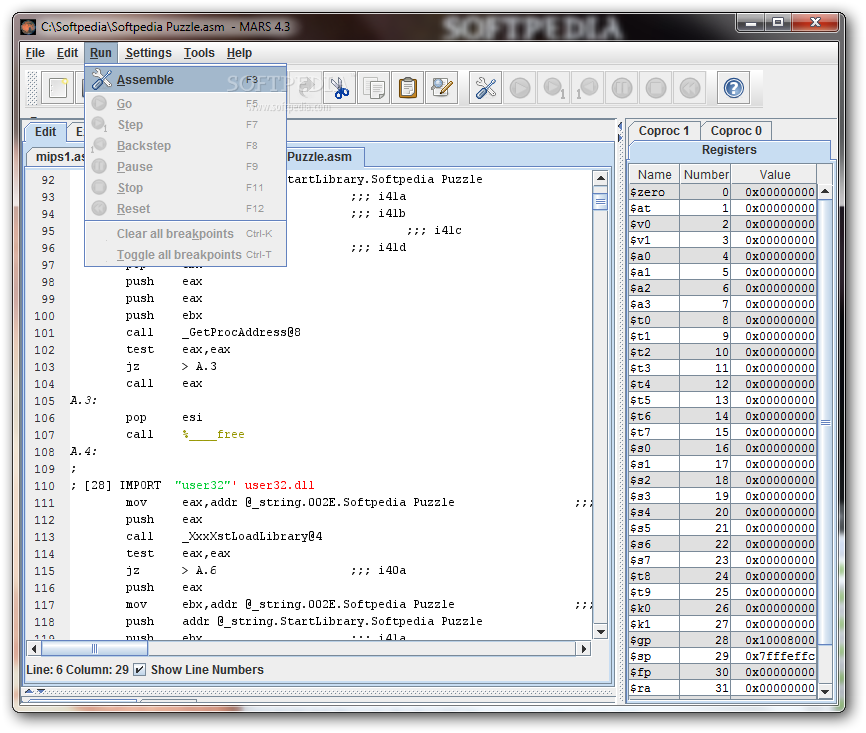Viewport: 866px width, 733px height.
Task: Click the editor scroll up arrow
Action: click(600, 178)
